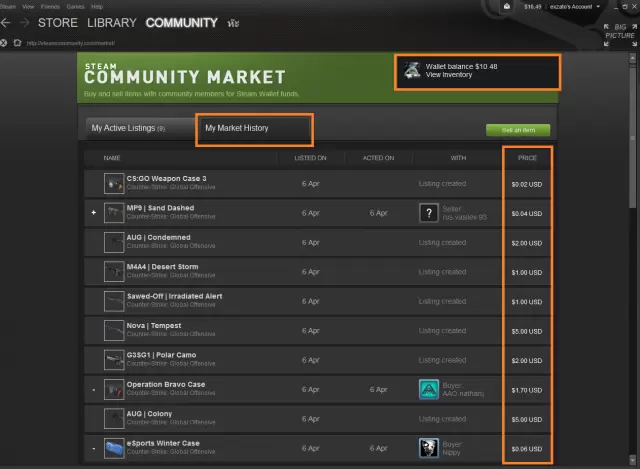The width and height of the screenshot is (640, 469).
Task: Switch to My Active Listings tab
Action: (140, 128)
